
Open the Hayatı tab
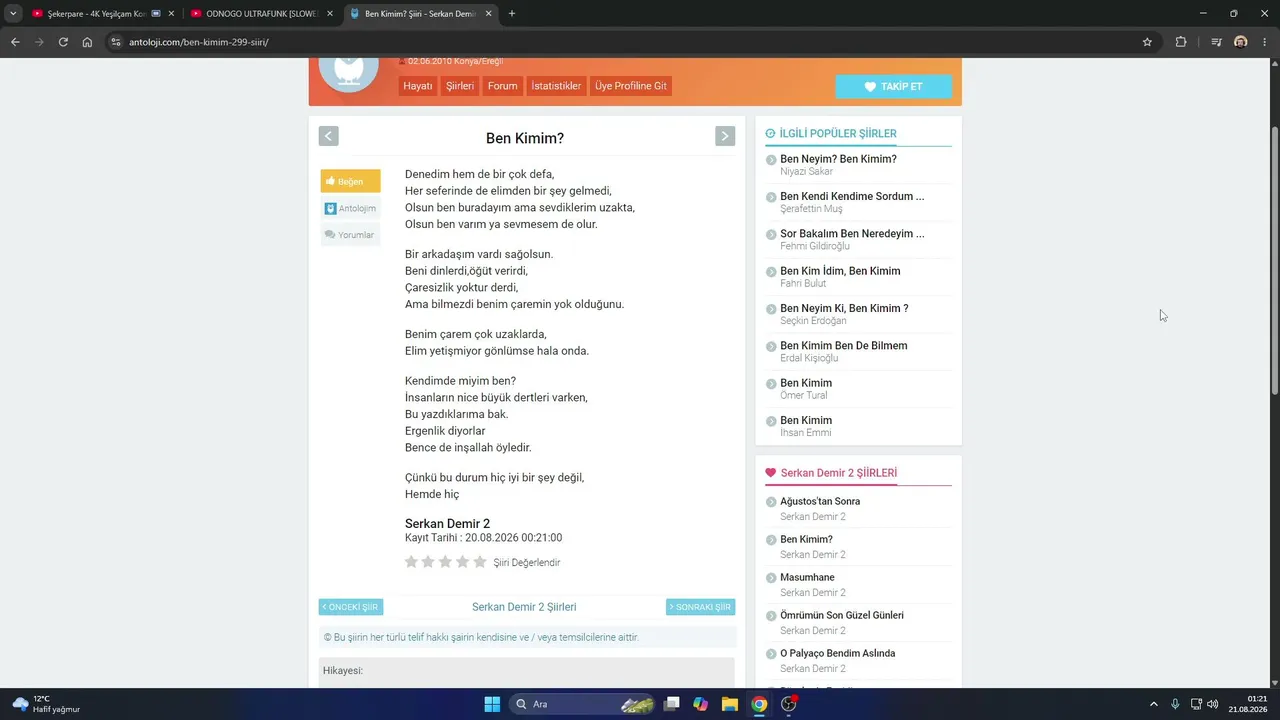(418, 86)
